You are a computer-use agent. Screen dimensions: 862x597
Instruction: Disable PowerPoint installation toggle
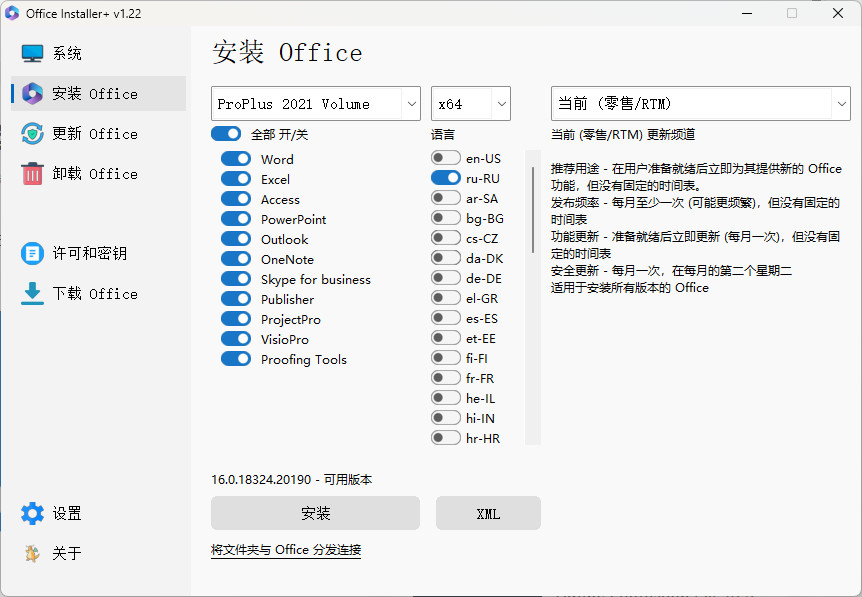click(x=236, y=218)
